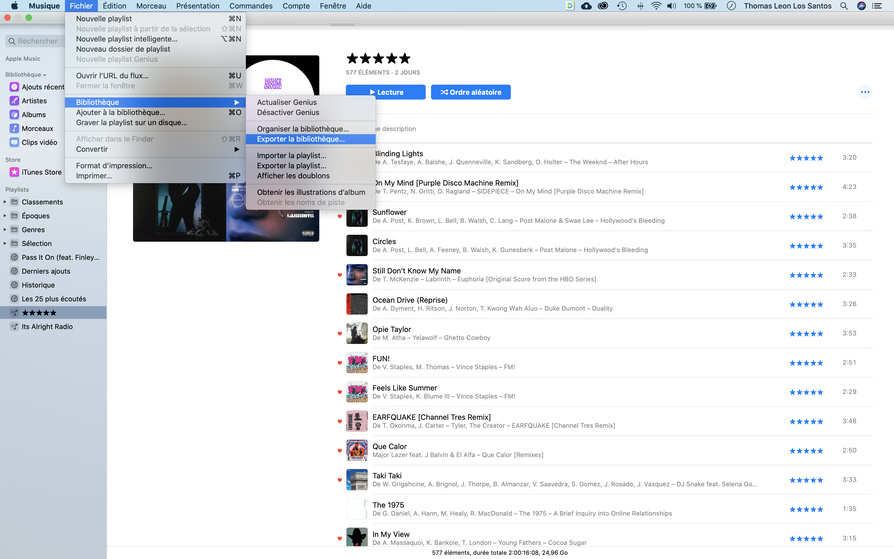Select the Circles track title
The width and height of the screenshot is (894, 559).
(384, 241)
